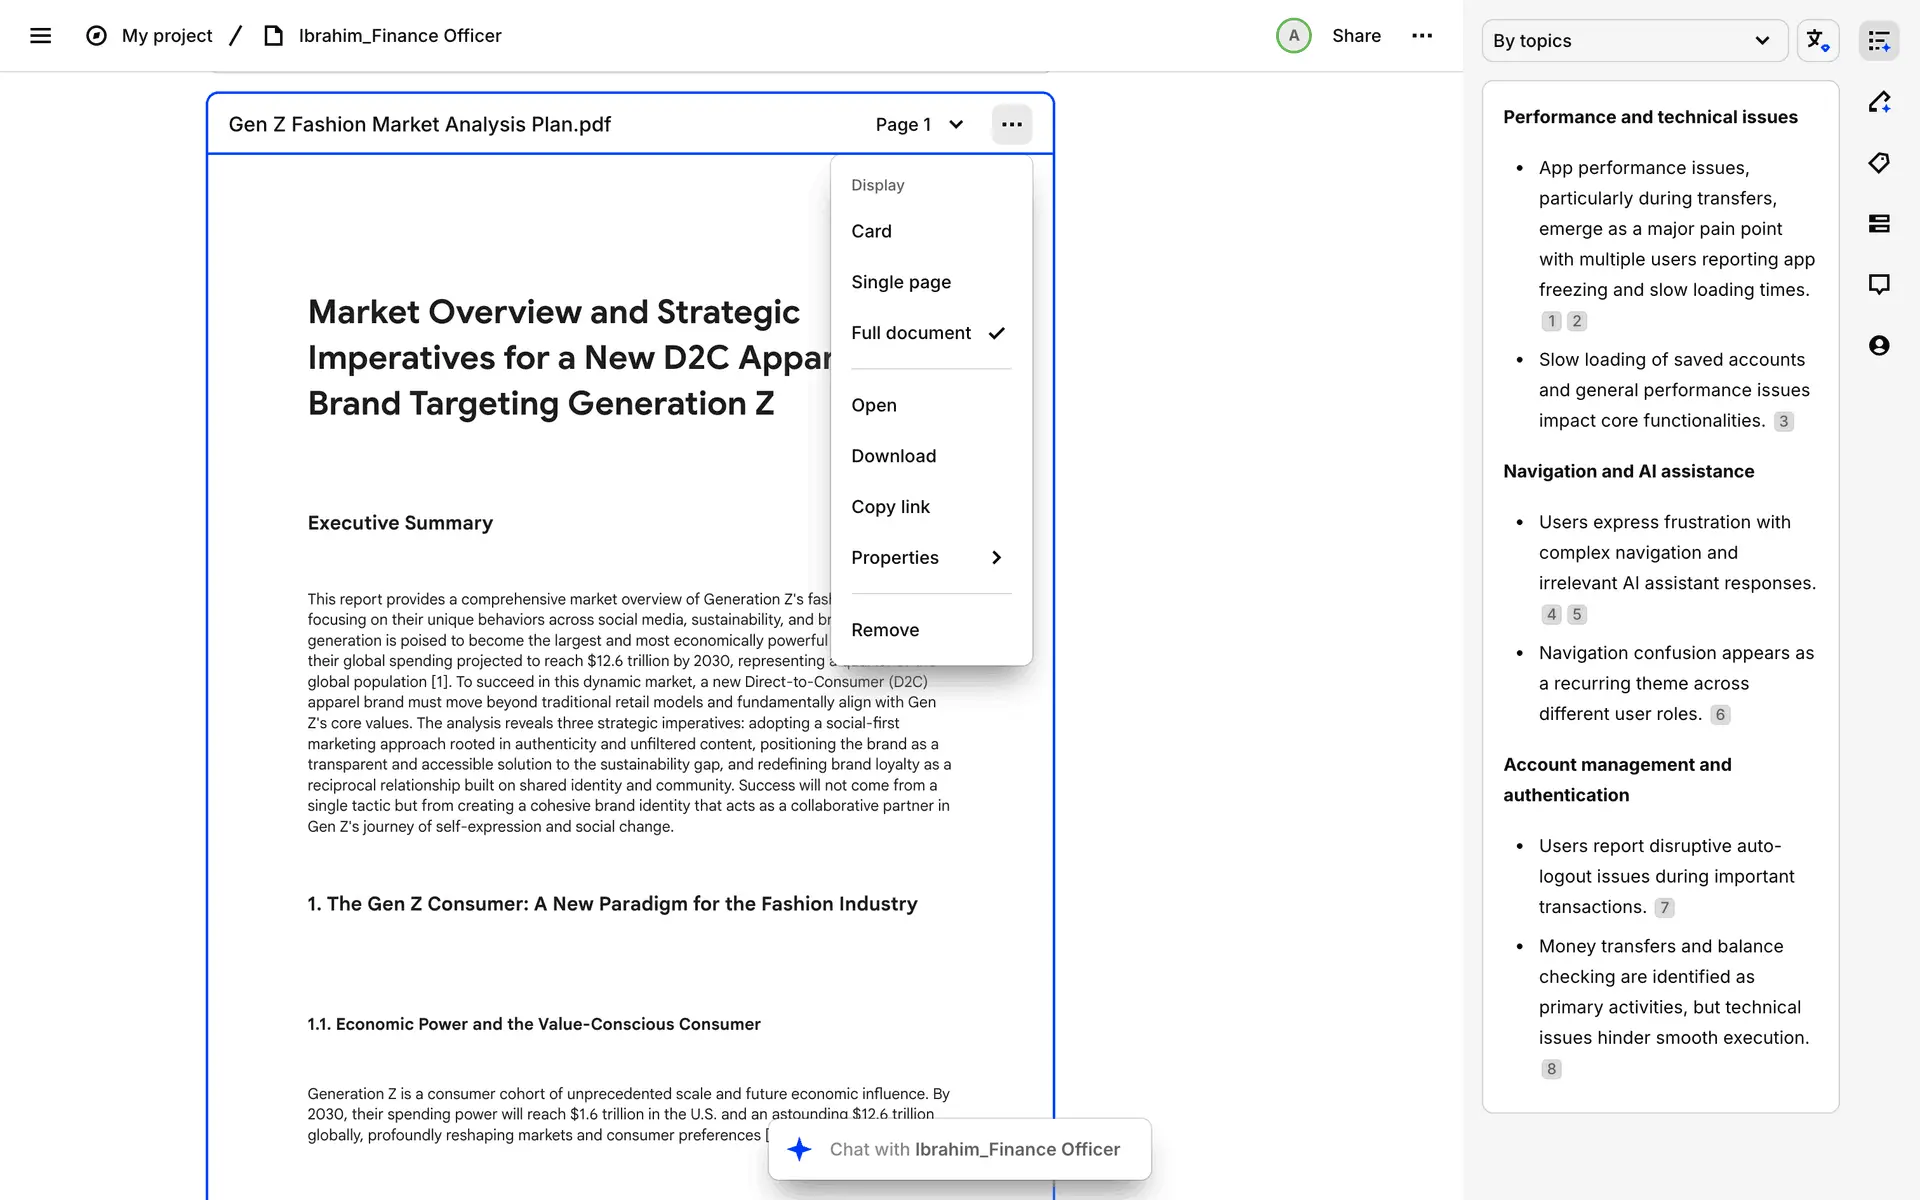Select Remove from the PDF menu
The width and height of the screenshot is (1920, 1200).
point(885,630)
